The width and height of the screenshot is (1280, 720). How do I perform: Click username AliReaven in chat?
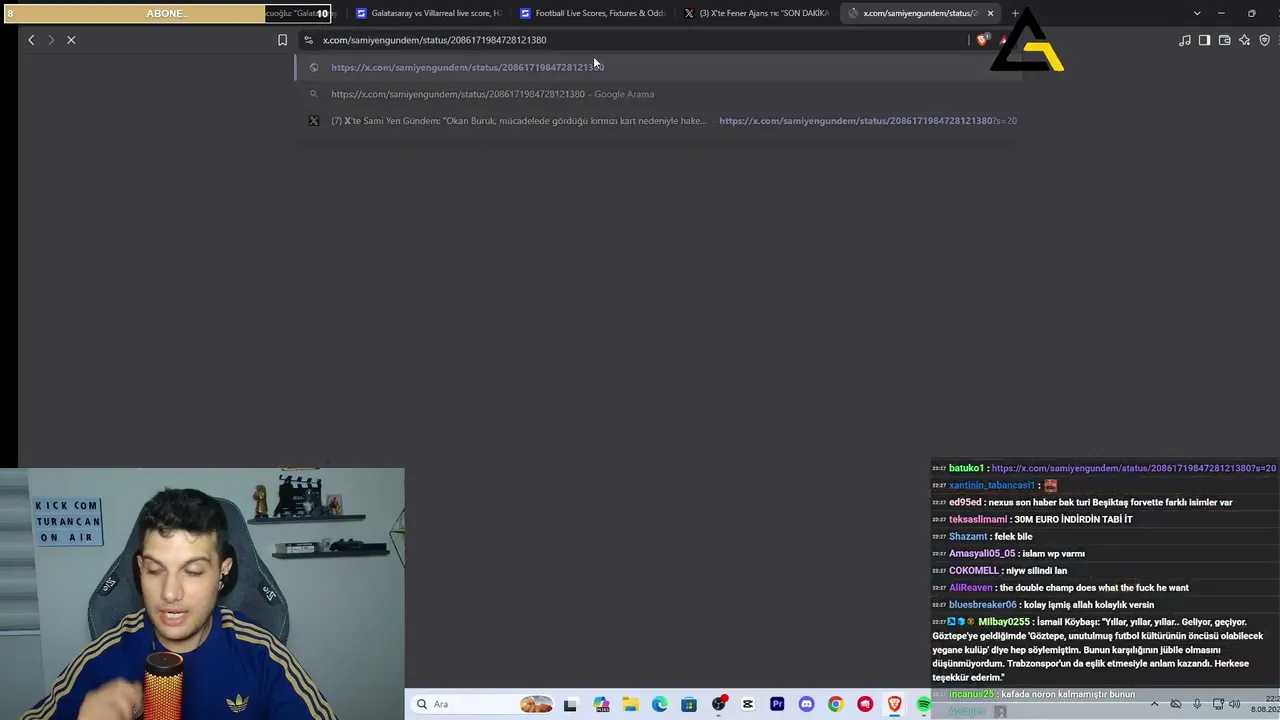click(970, 587)
